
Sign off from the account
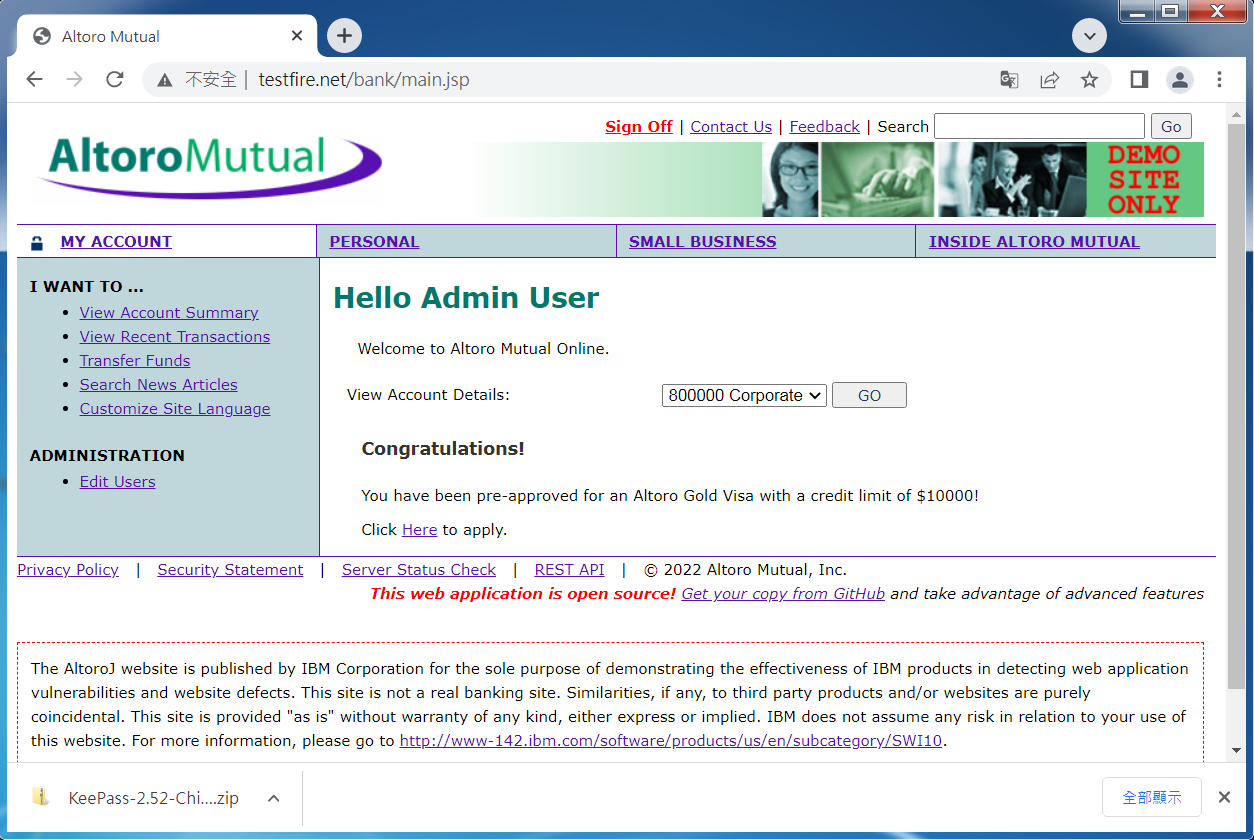tap(639, 126)
